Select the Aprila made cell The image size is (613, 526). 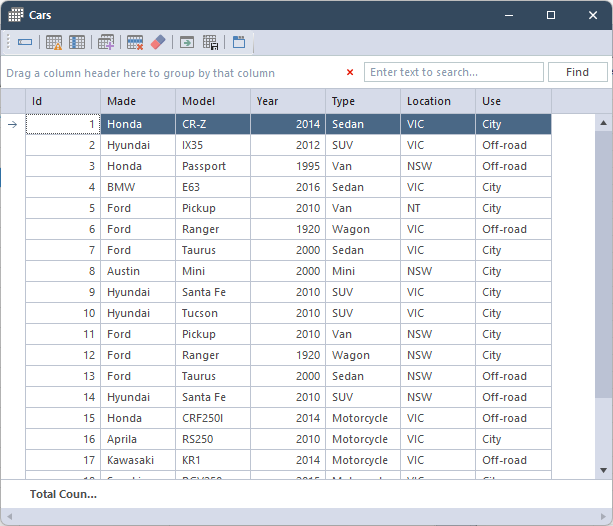(x=138, y=439)
